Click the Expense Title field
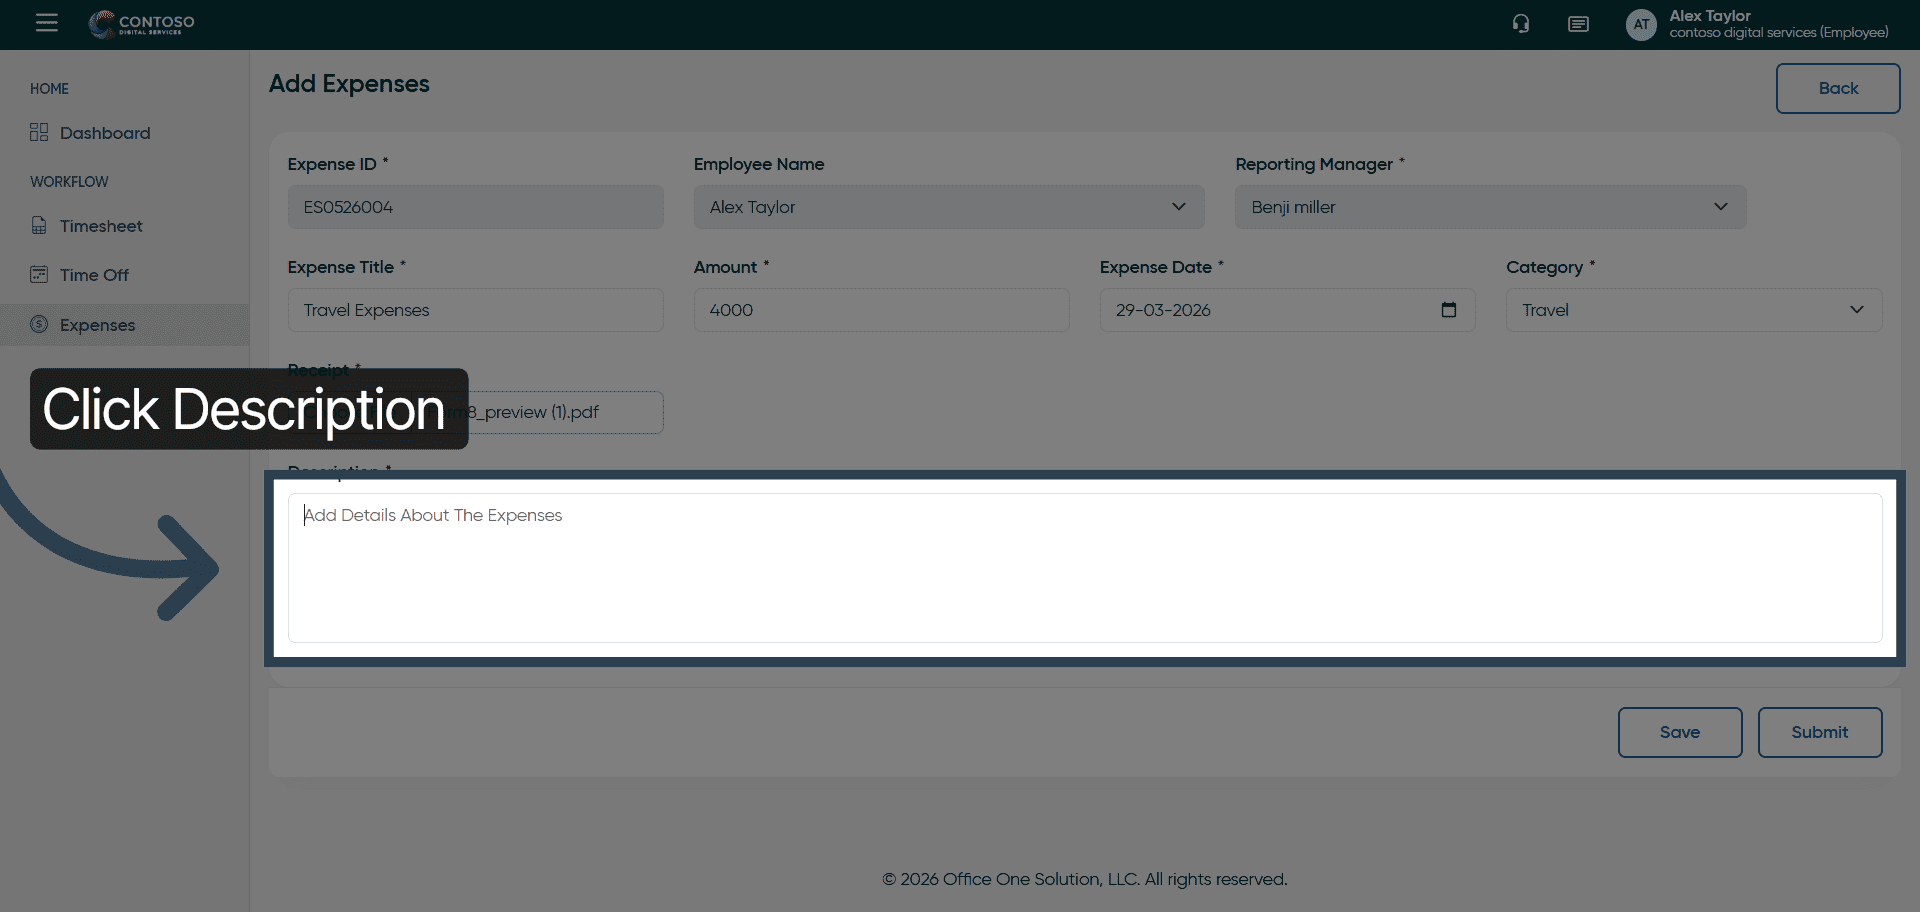Screen dimensions: 1920x912 tap(475, 310)
